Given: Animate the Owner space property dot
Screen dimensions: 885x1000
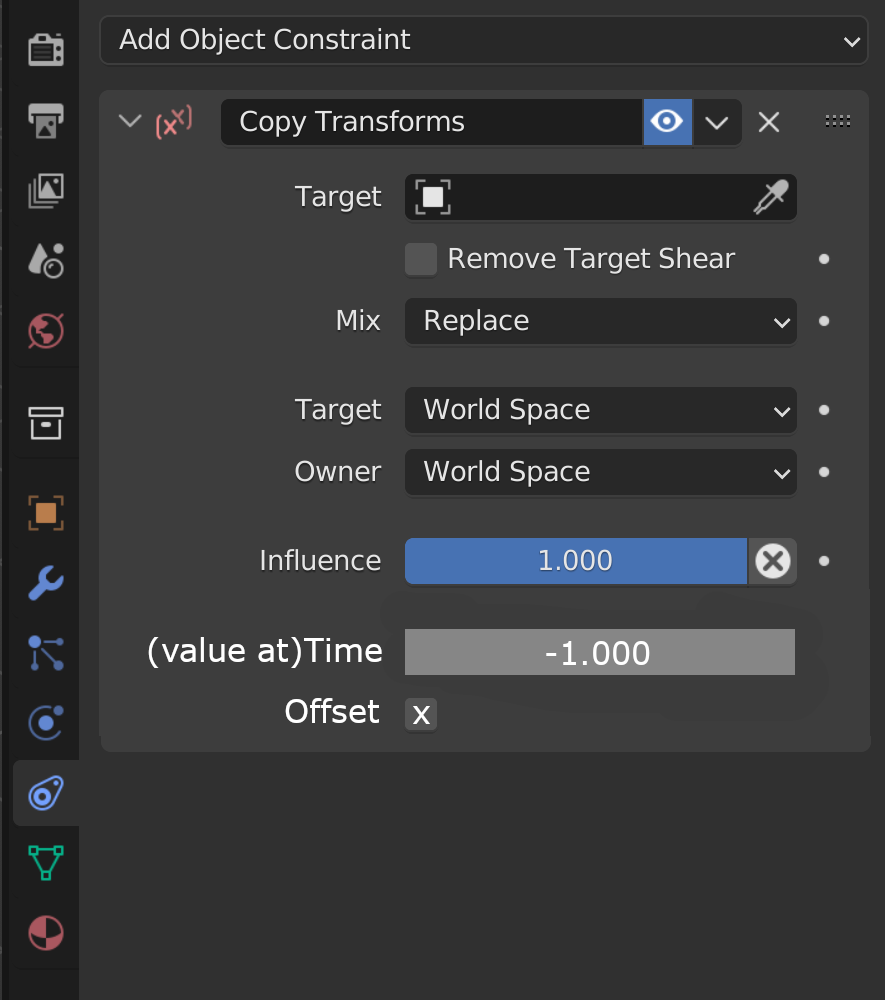Looking at the screenshot, I should [824, 472].
